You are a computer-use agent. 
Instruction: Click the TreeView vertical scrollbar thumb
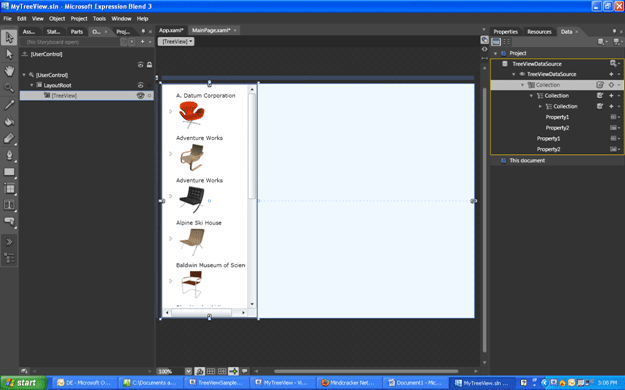tap(252, 146)
